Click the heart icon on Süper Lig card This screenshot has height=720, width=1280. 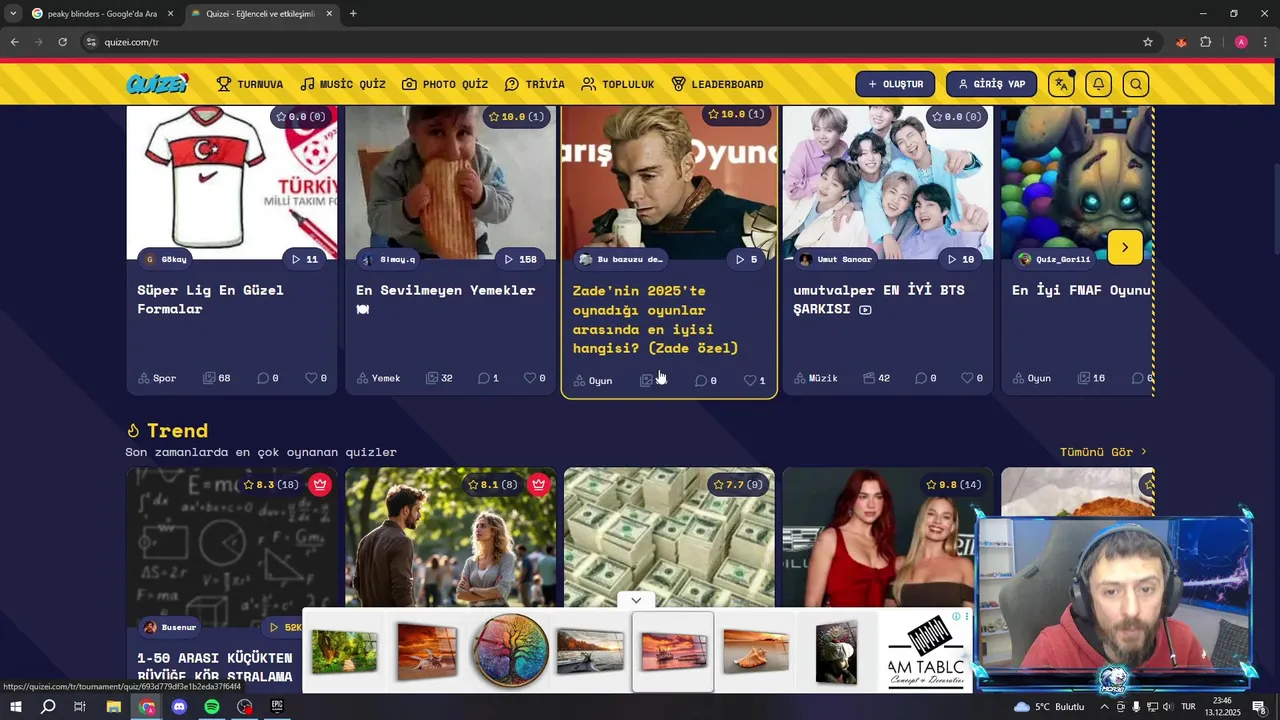point(311,378)
